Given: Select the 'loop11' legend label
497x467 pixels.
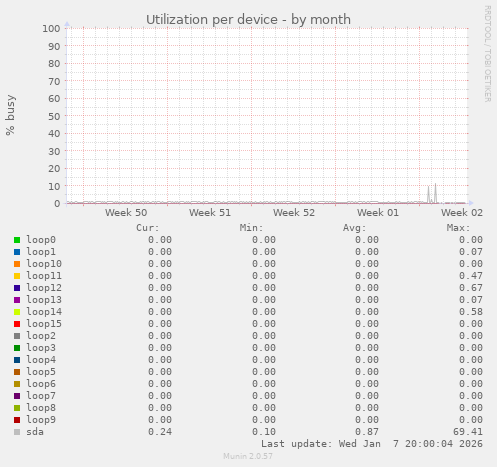Looking at the screenshot, I should 44,276.
